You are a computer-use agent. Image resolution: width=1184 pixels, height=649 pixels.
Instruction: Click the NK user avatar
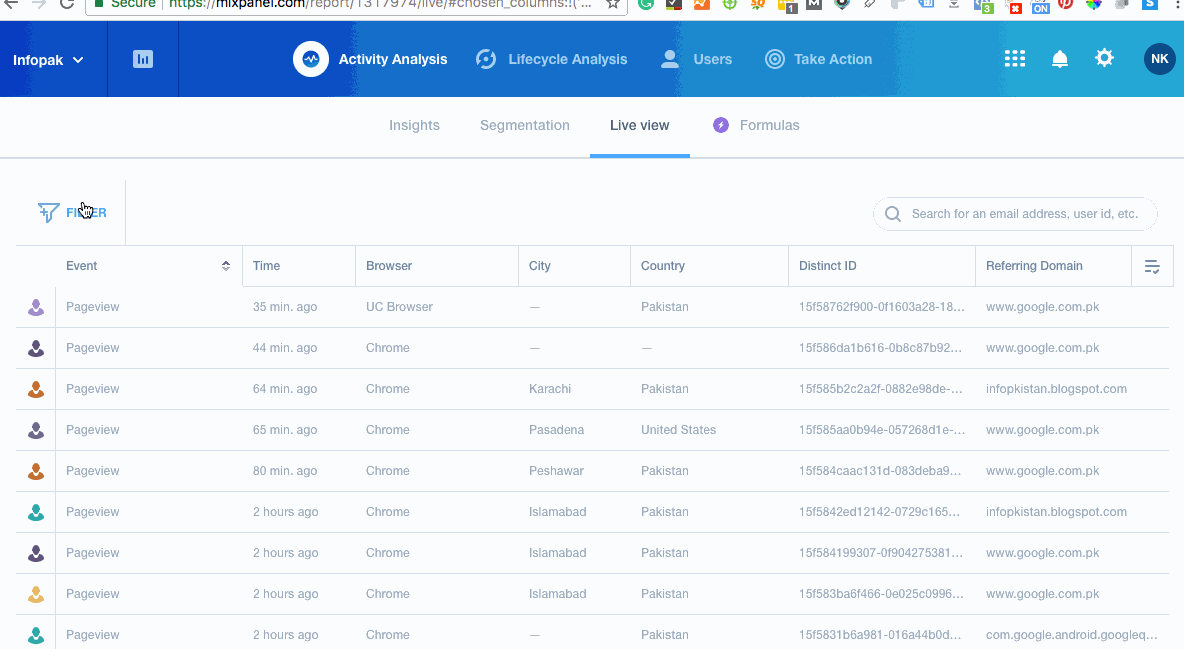point(1159,59)
